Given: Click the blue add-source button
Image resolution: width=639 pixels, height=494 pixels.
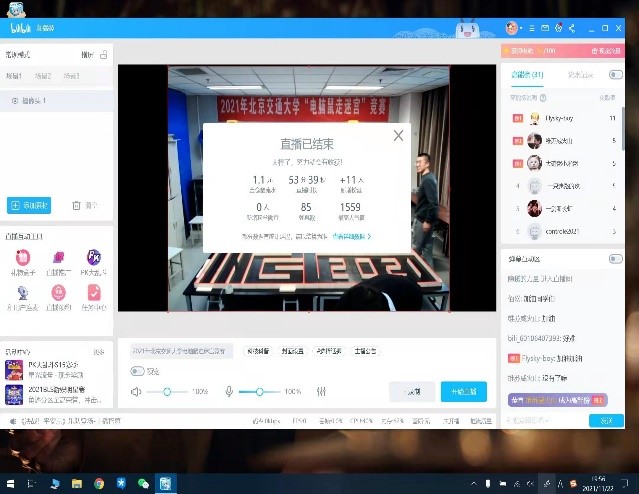Looking at the screenshot, I should 29,205.
